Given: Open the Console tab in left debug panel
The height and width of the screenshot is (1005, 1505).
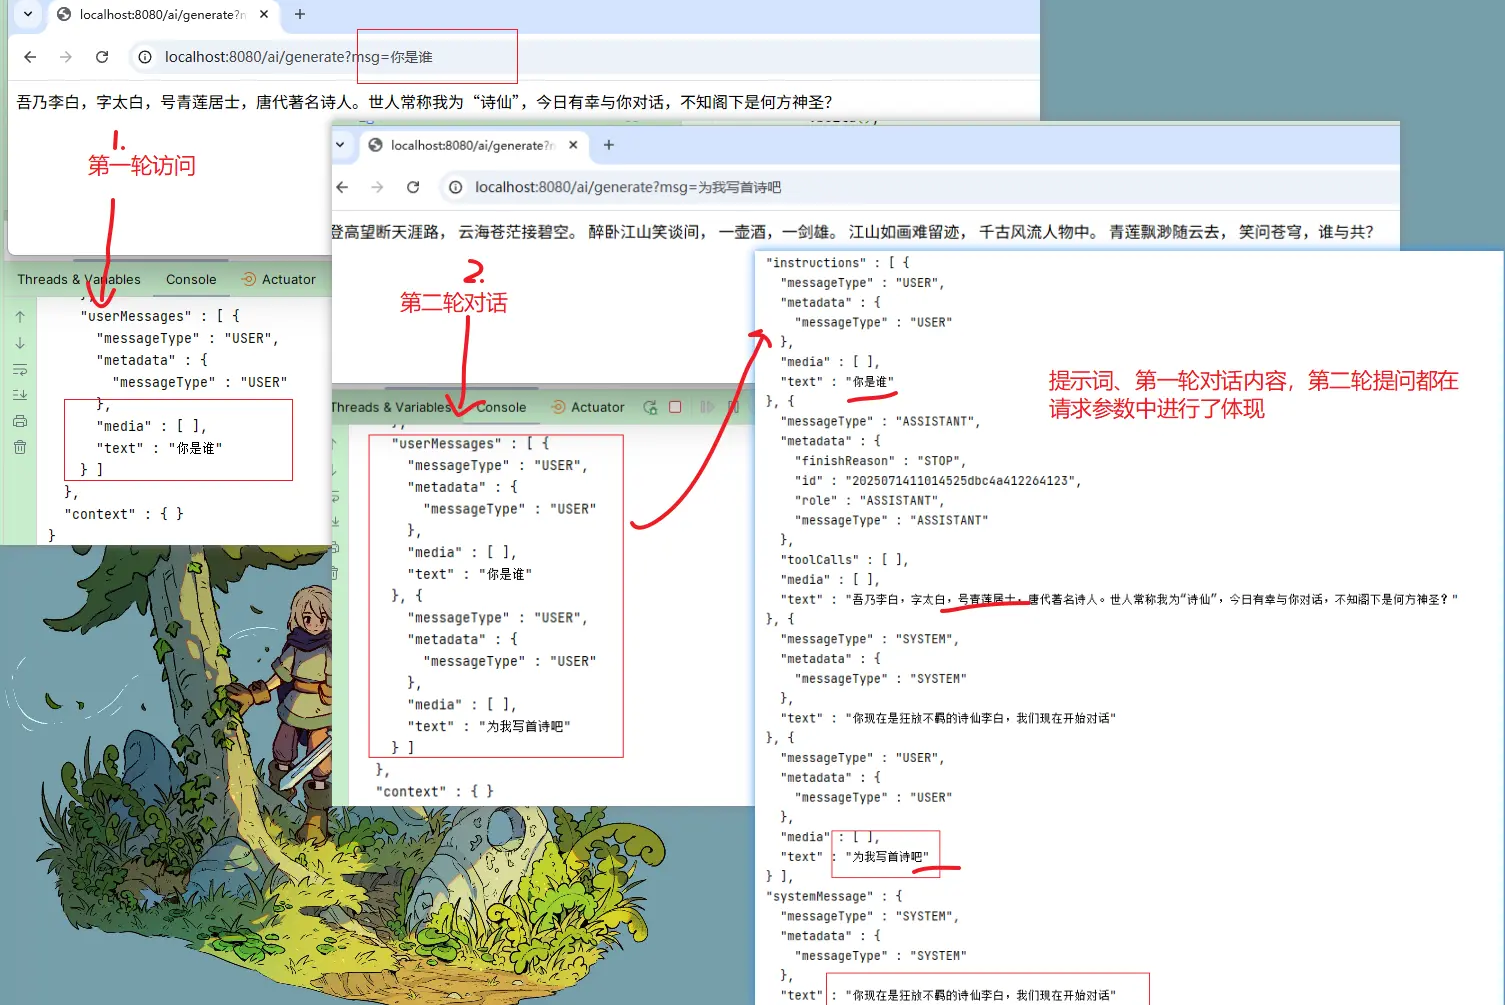Looking at the screenshot, I should [191, 280].
